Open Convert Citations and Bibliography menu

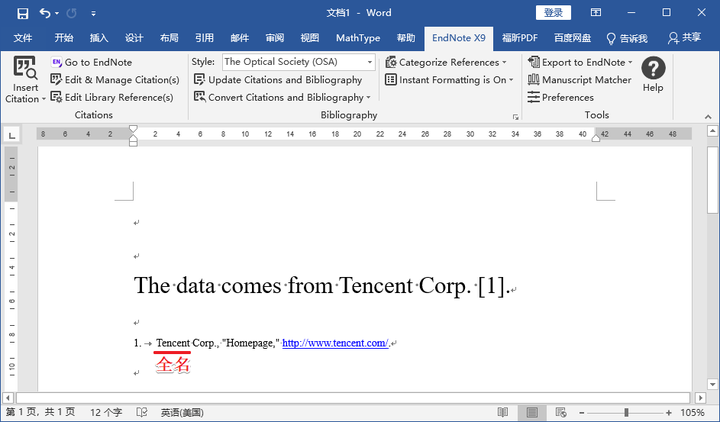[x=282, y=97]
